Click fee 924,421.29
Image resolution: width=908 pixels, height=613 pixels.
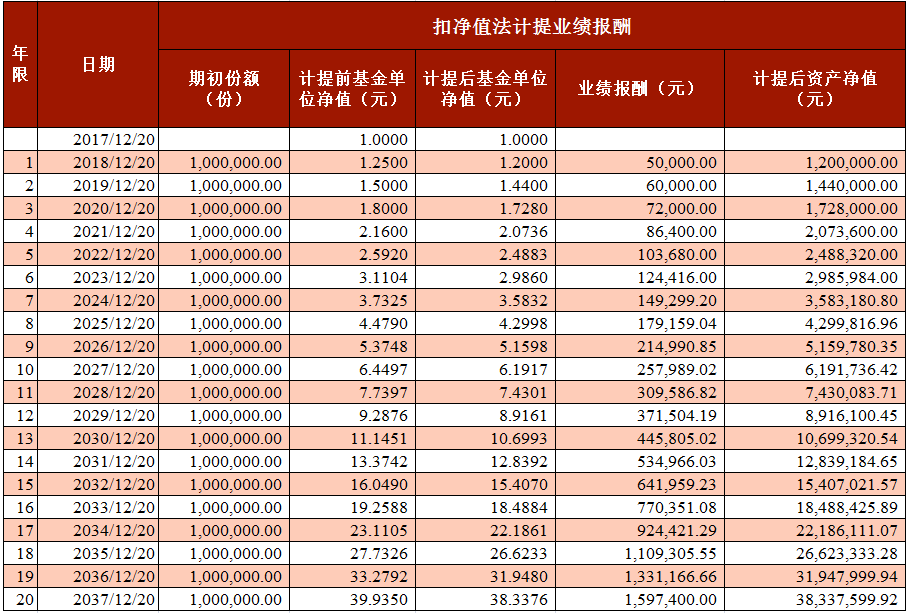click(639, 530)
